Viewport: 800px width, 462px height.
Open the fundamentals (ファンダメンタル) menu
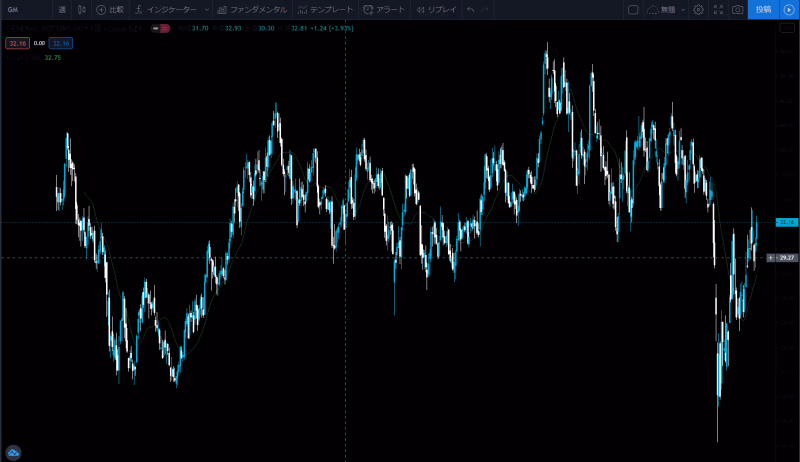pos(252,9)
